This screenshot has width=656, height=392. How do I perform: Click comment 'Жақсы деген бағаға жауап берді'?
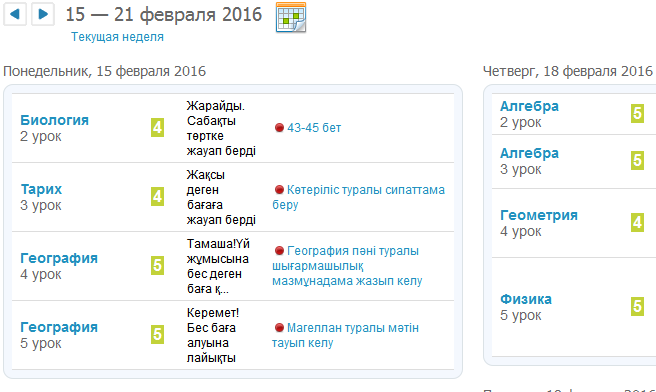click(221, 197)
